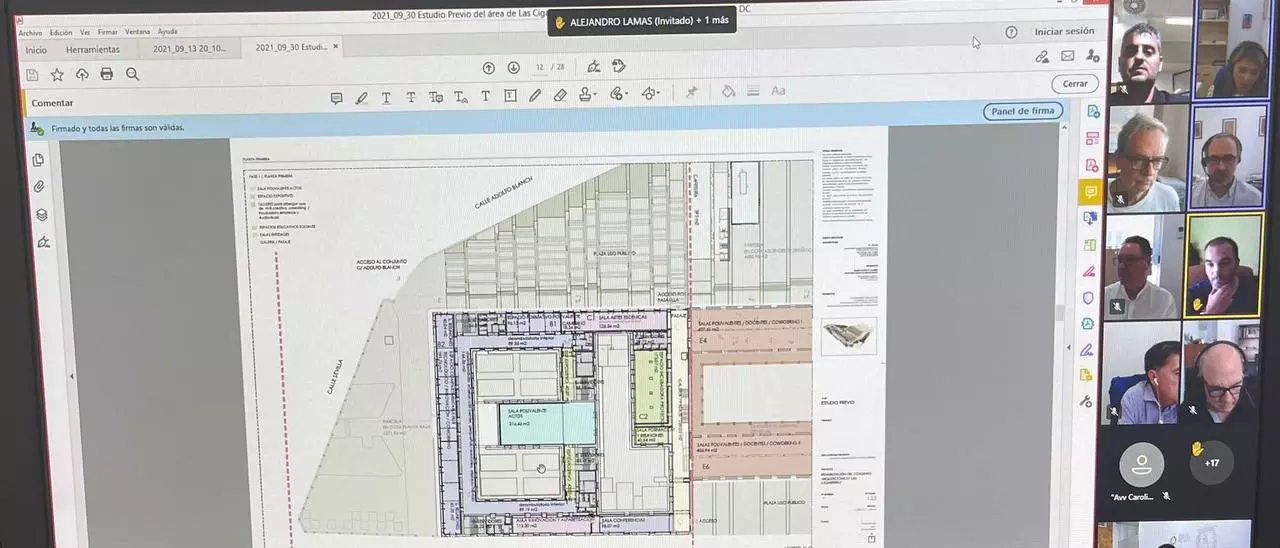Viewport: 1280px width, 548px height.
Task: Go to the previous page using the up arrow
Action: click(x=488, y=67)
